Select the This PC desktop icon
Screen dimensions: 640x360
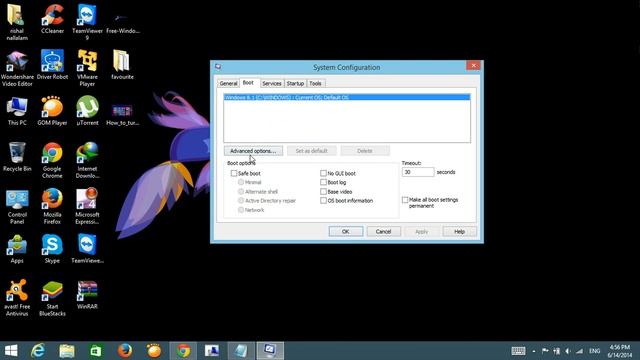click(17, 111)
